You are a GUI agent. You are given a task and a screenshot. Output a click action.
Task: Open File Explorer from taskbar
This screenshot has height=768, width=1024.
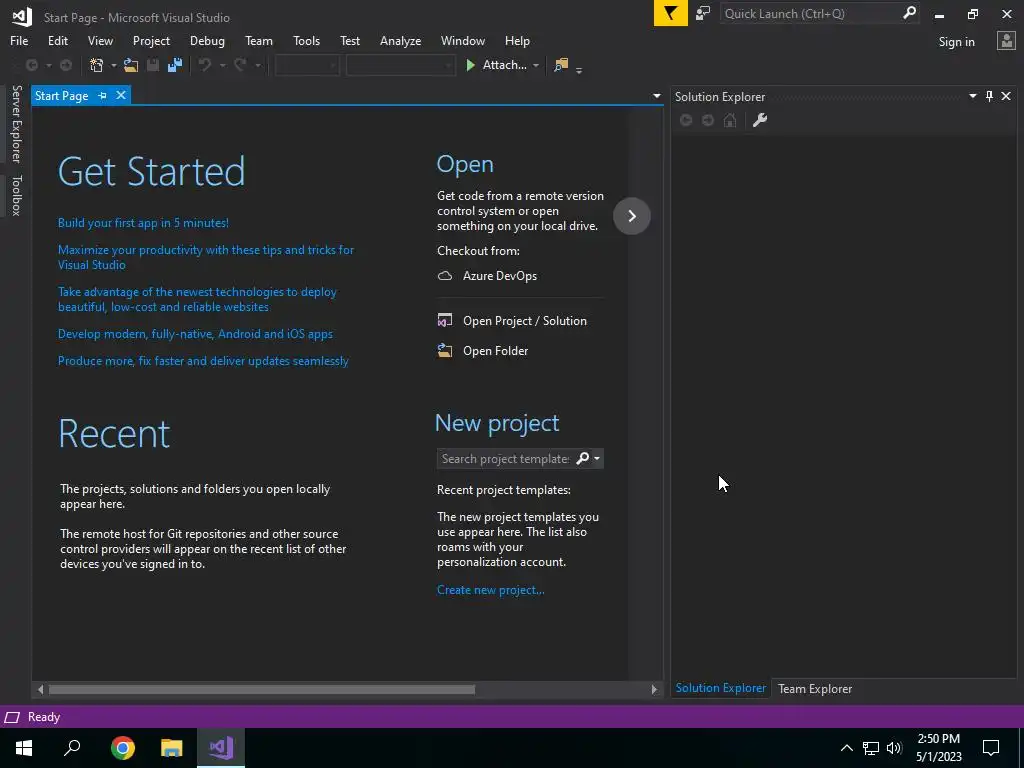172,748
